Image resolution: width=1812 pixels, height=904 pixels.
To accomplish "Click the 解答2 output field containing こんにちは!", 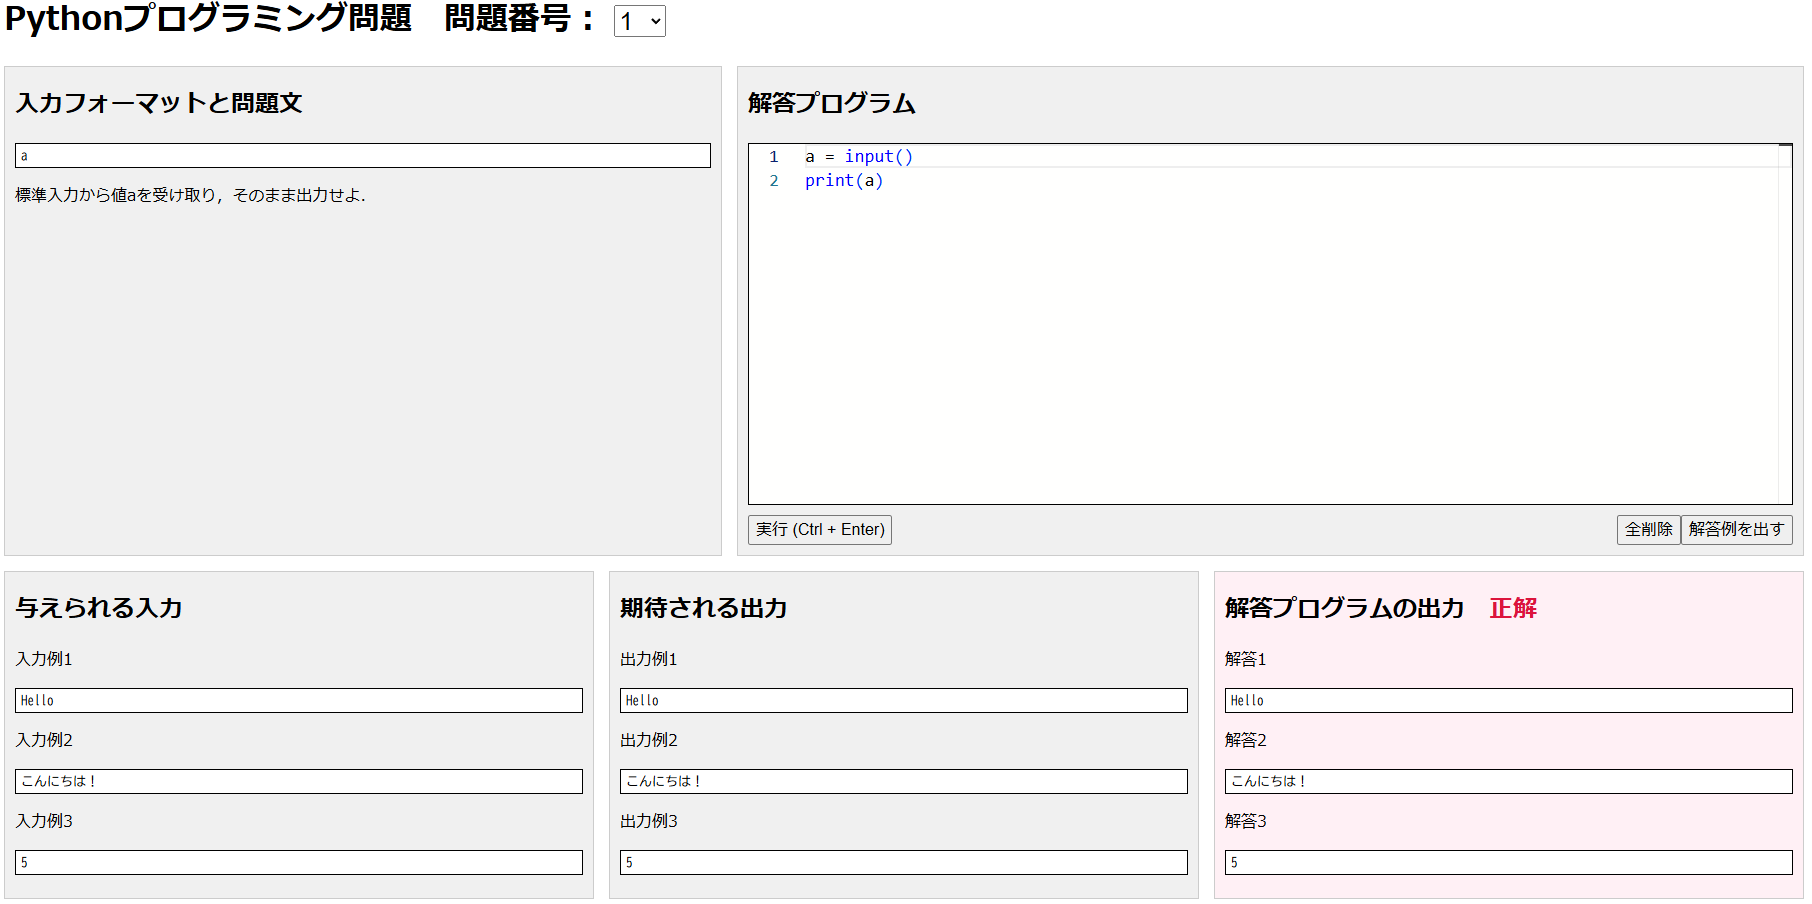I will pos(1509,781).
